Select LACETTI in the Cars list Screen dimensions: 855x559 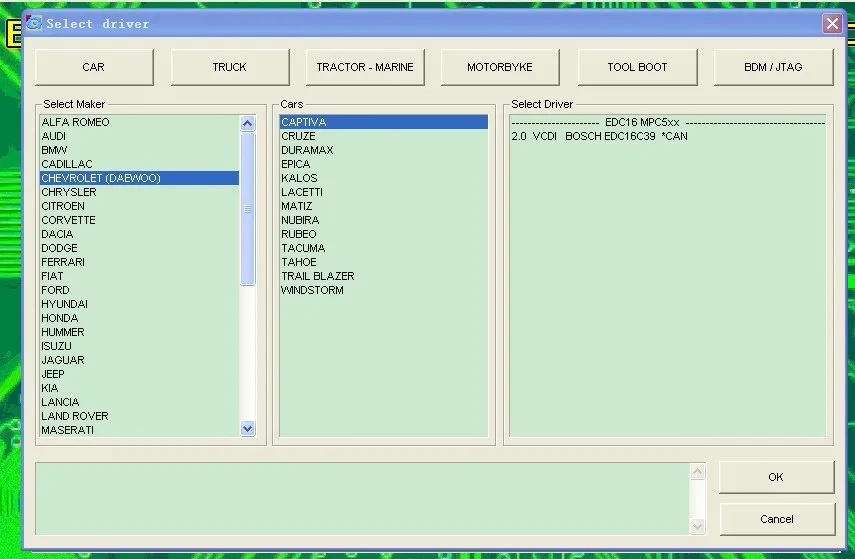click(384, 193)
